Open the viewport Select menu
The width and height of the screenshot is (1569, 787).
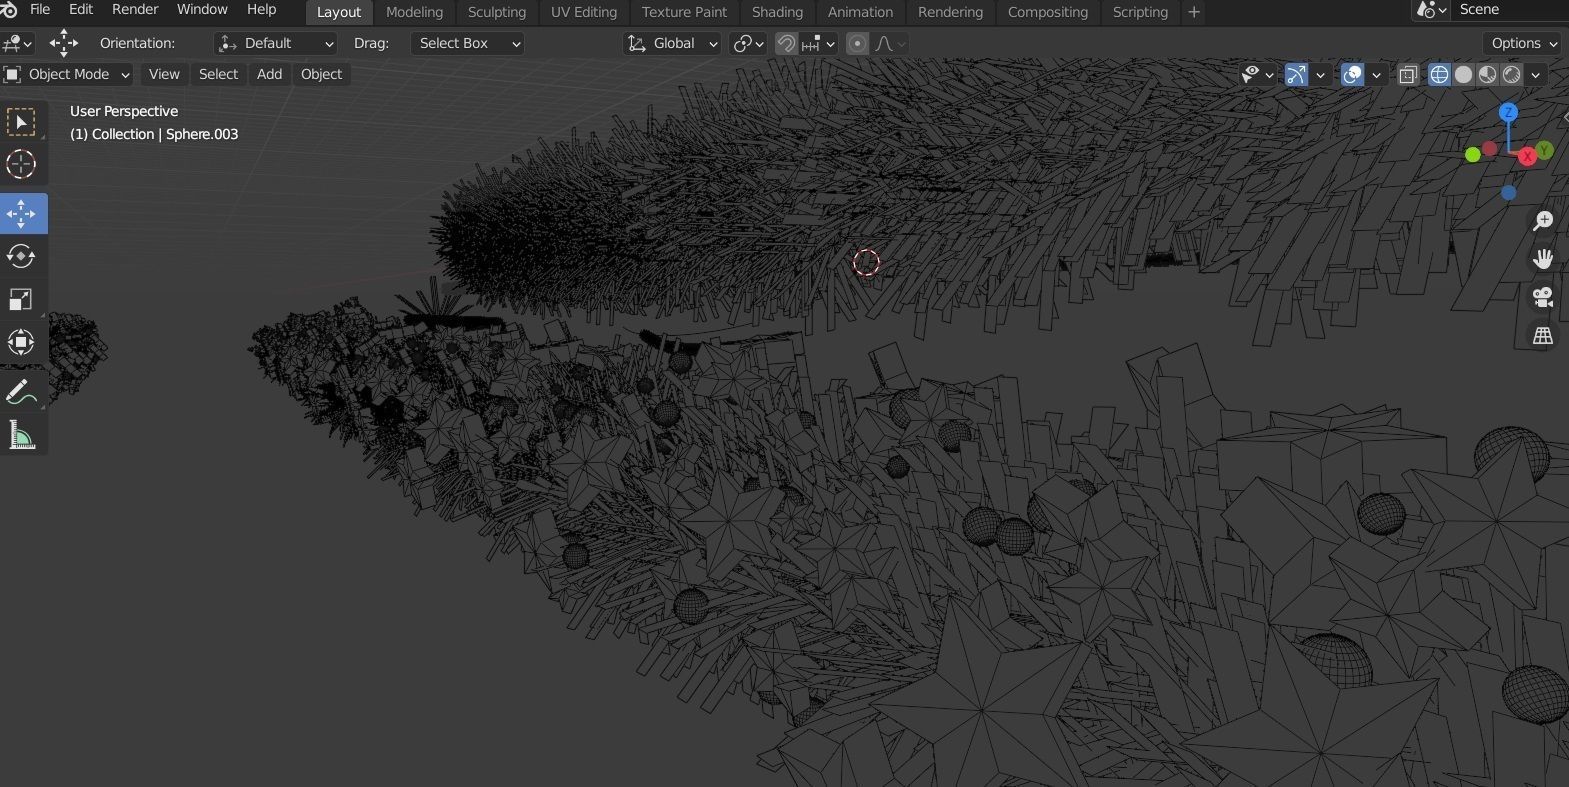tap(218, 74)
